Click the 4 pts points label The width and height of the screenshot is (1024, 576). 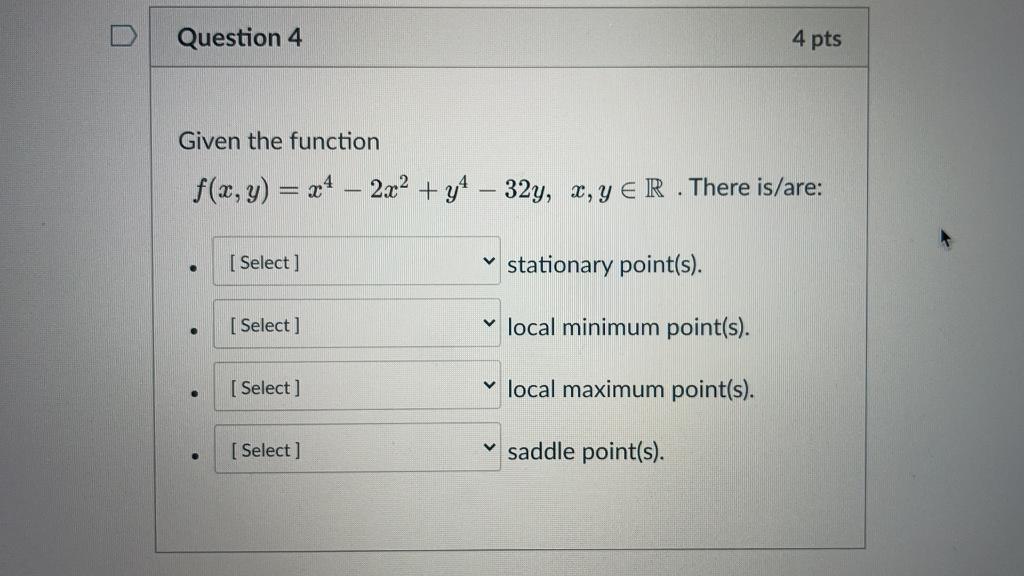pos(818,38)
